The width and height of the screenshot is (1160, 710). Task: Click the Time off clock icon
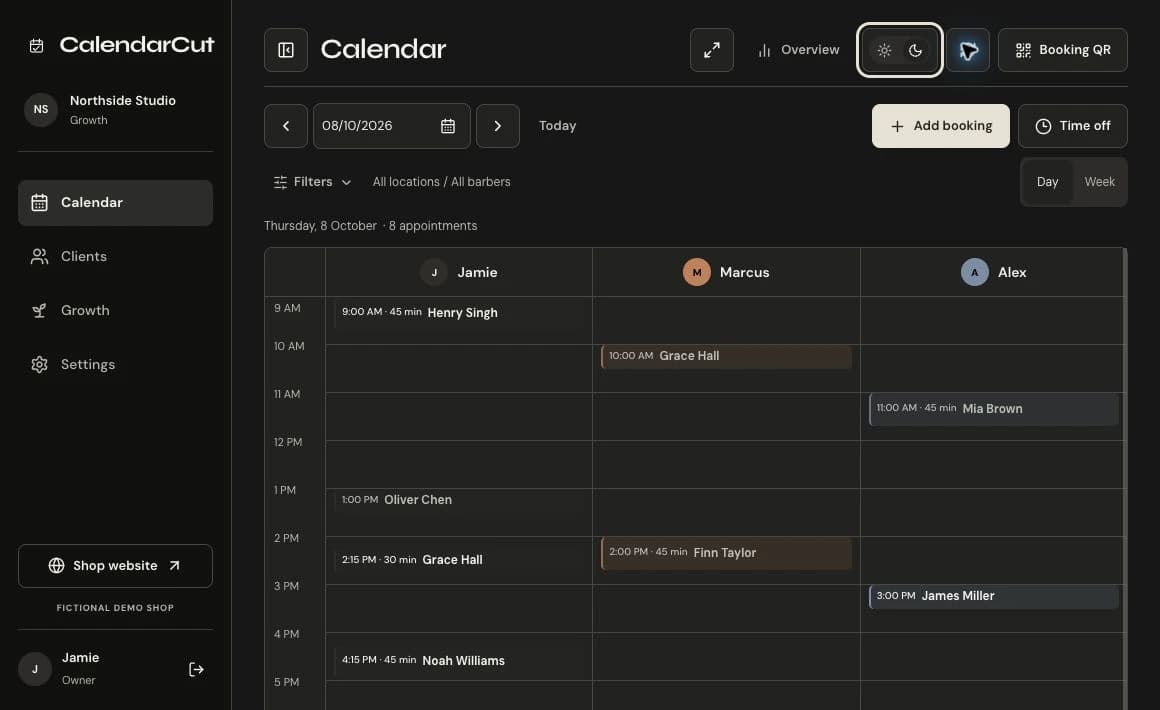coord(1043,126)
